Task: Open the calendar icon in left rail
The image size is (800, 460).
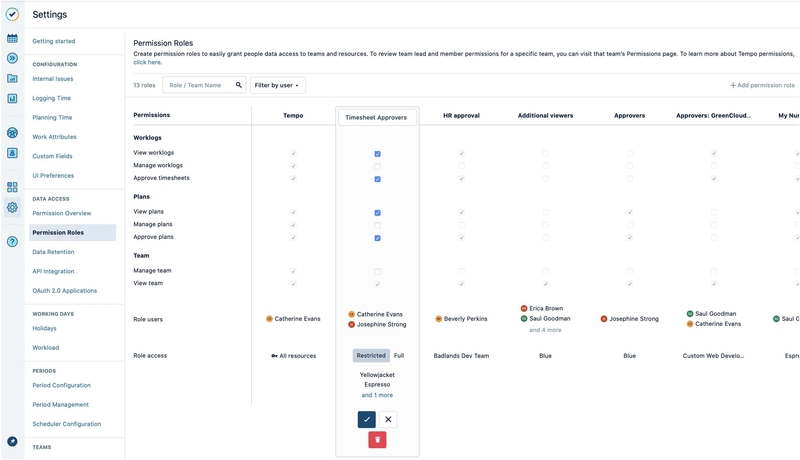Action: [x=12, y=39]
